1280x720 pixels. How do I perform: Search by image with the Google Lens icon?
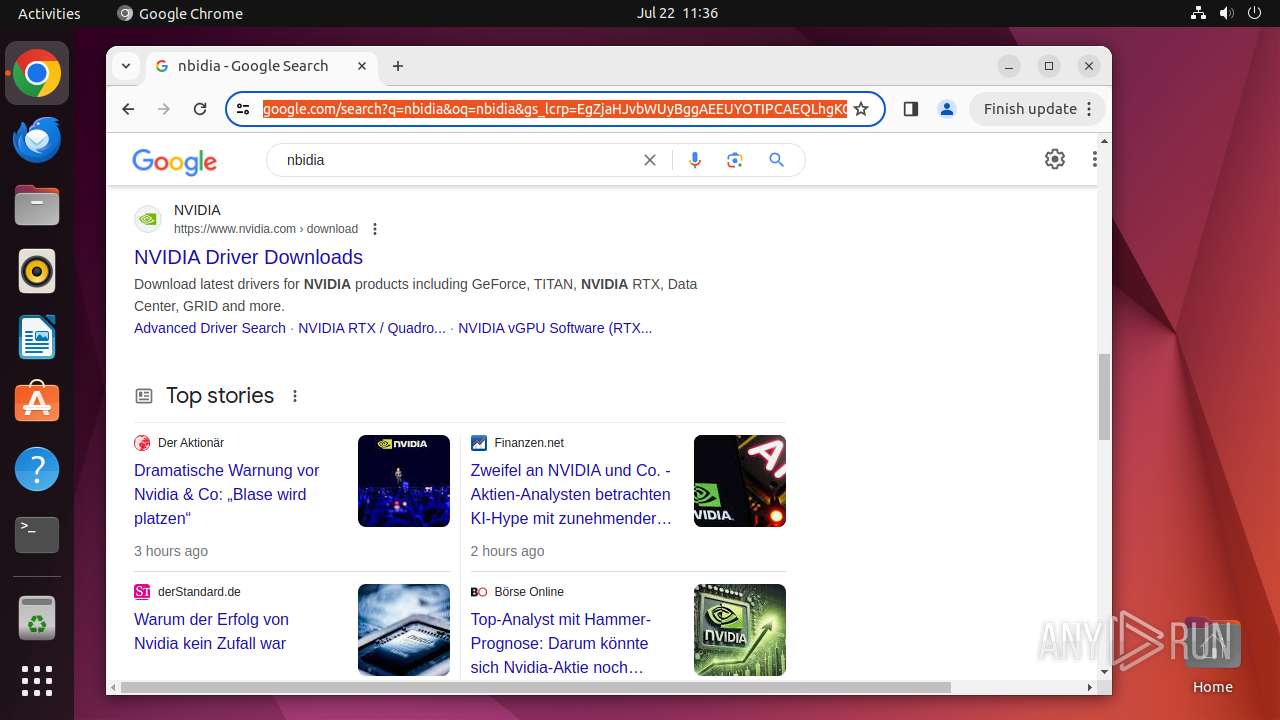point(735,160)
